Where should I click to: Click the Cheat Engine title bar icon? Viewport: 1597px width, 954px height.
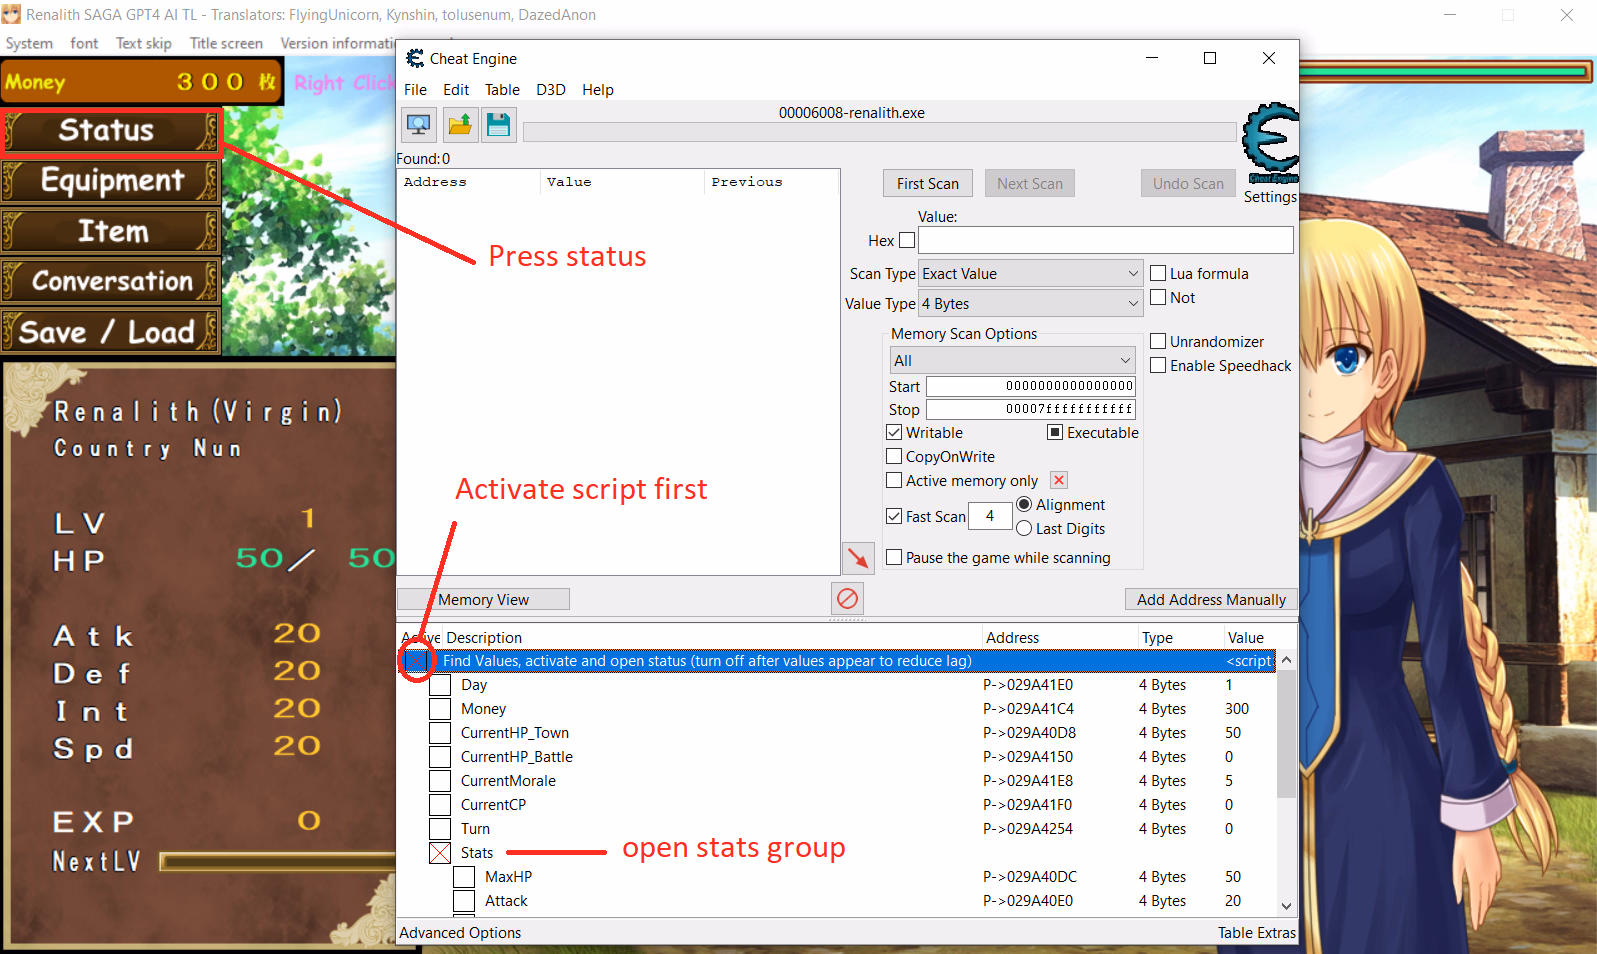(415, 59)
